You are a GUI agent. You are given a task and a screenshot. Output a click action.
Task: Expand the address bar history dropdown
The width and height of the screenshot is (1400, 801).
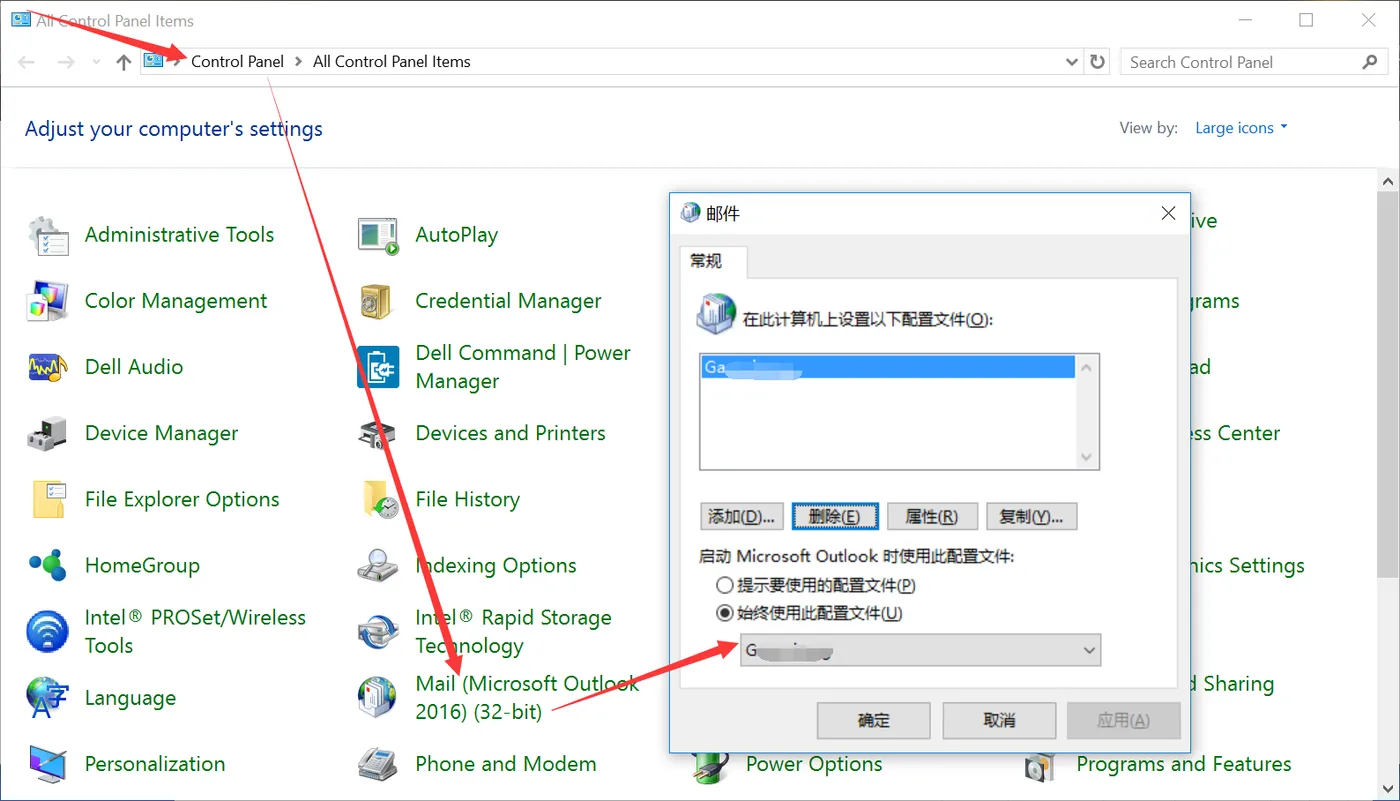[x=1072, y=62]
